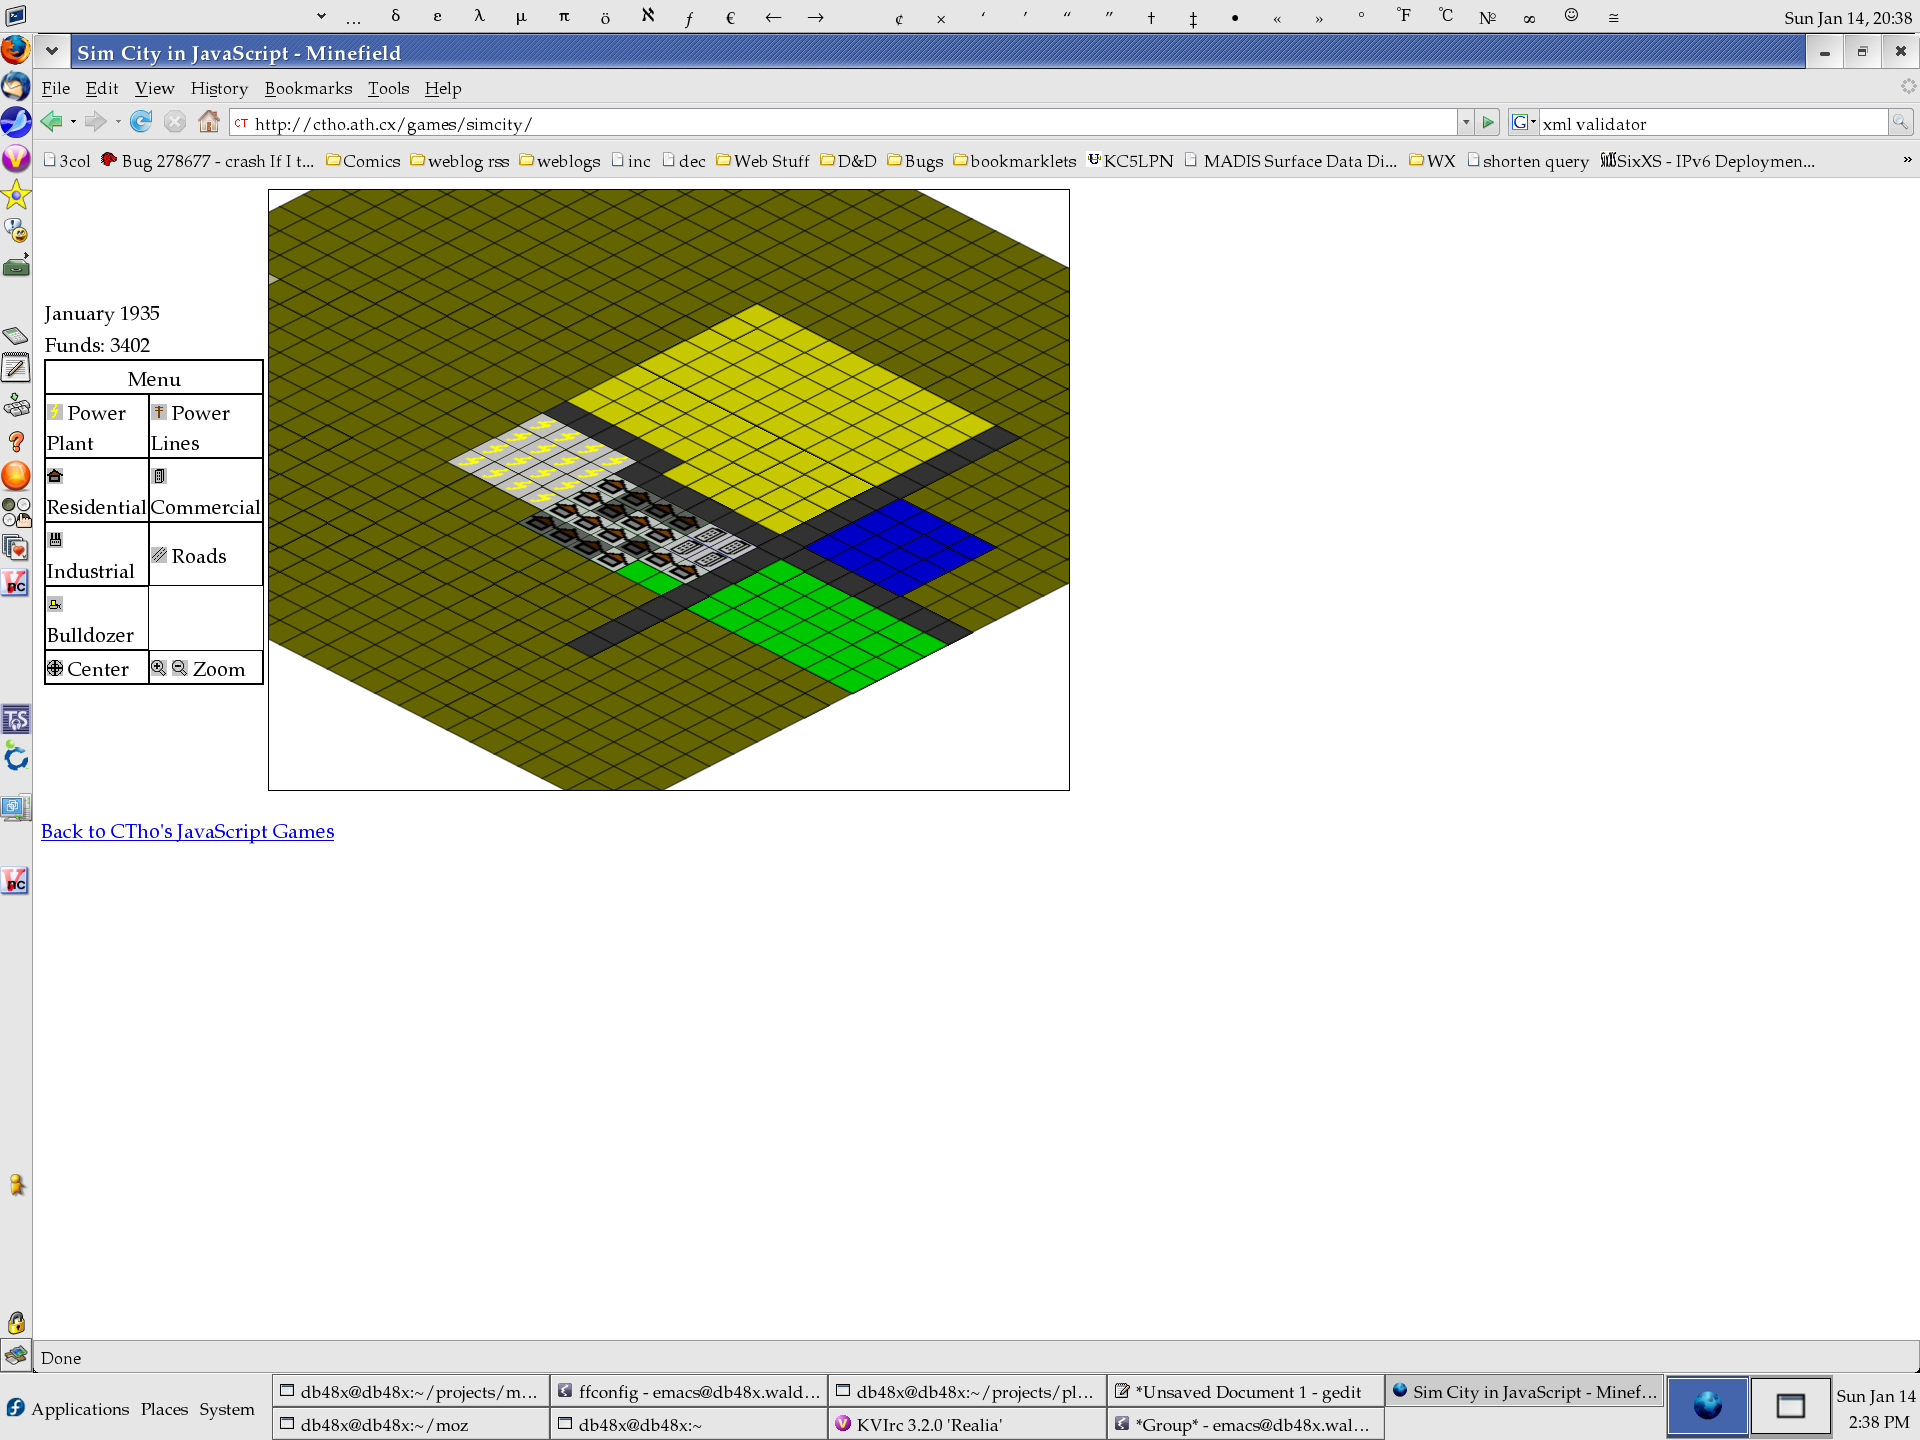Insert the euro sign from the palette
The image size is (1920, 1440).
coord(731,16)
